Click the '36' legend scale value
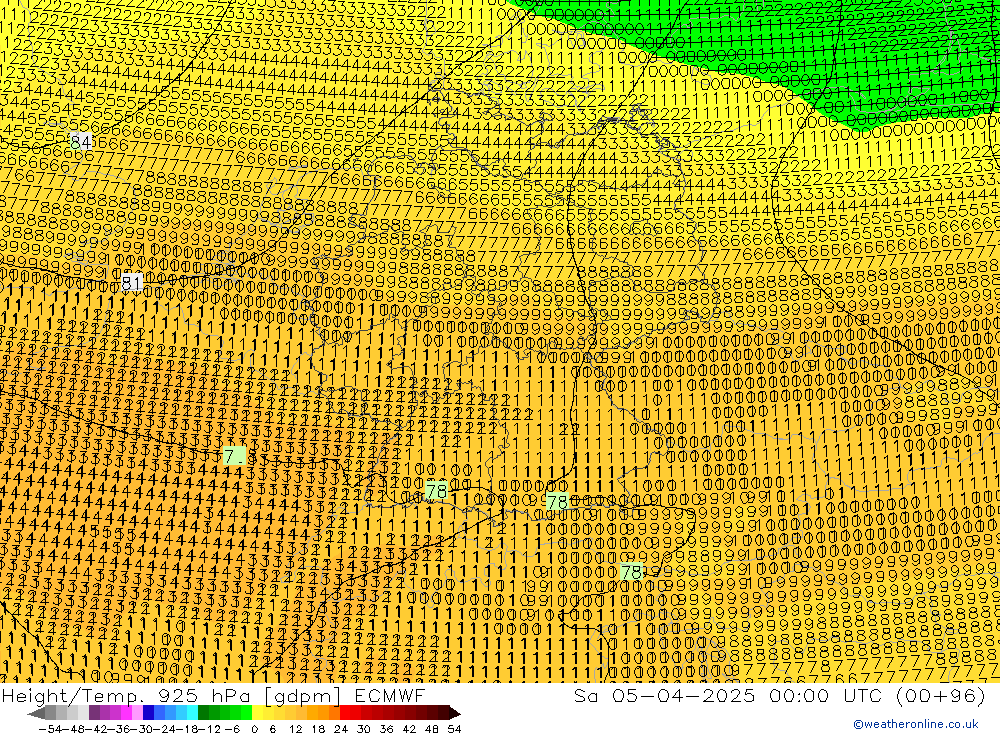1000x733 pixels. click(x=386, y=729)
